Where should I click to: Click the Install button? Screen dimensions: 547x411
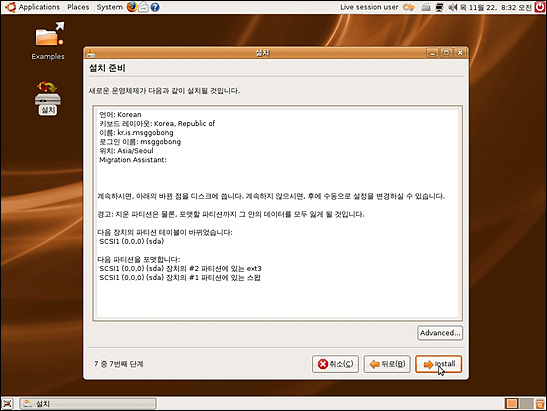point(439,364)
